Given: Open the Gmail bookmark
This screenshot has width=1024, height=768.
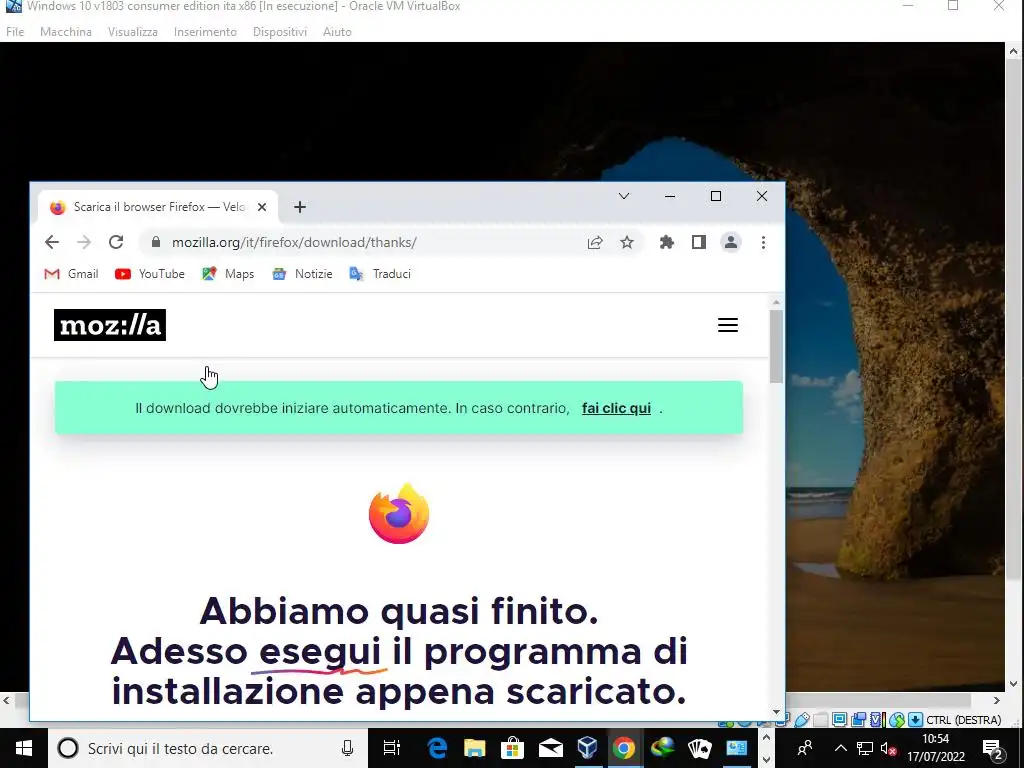Looking at the screenshot, I should (x=71, y=274).
